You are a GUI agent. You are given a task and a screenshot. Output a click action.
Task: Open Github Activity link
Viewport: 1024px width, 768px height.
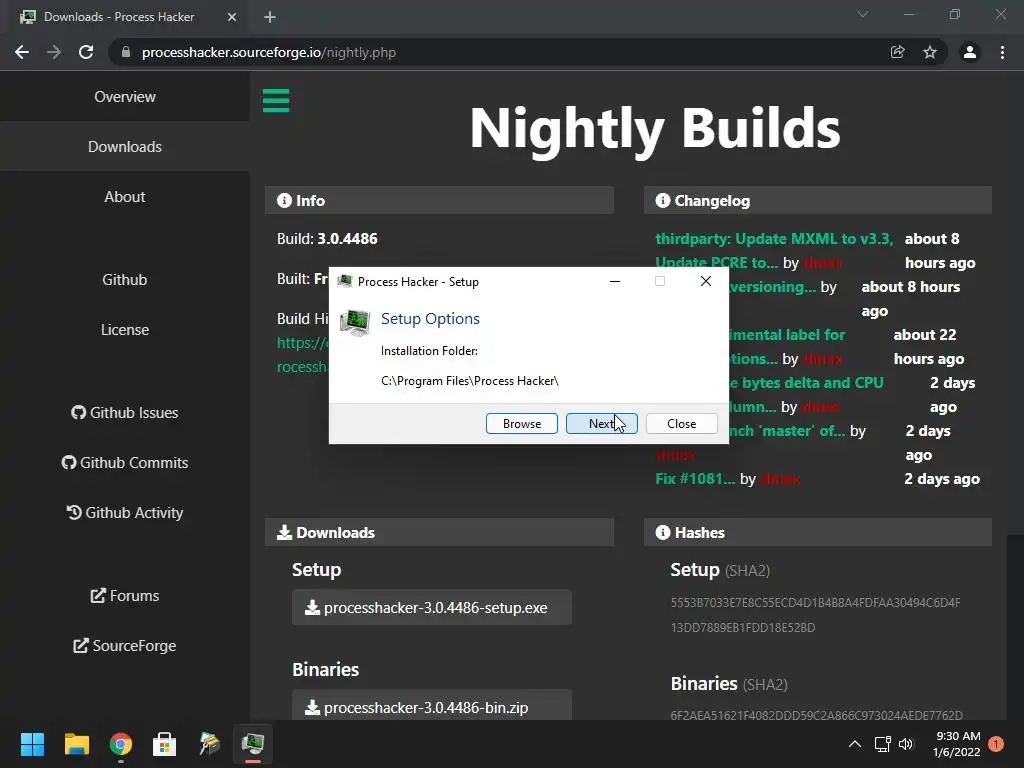pos(125,513)
